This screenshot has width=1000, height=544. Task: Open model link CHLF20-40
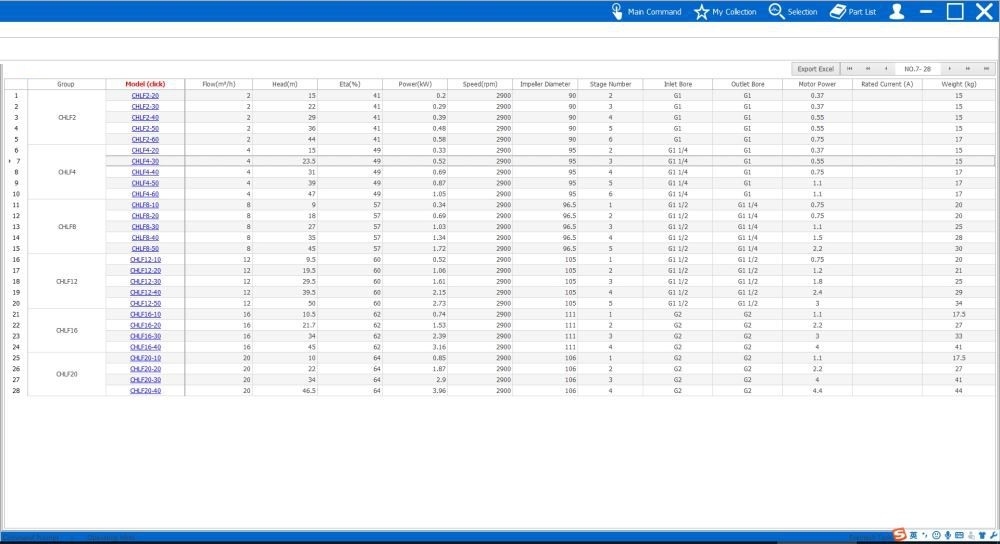(145, 391)
